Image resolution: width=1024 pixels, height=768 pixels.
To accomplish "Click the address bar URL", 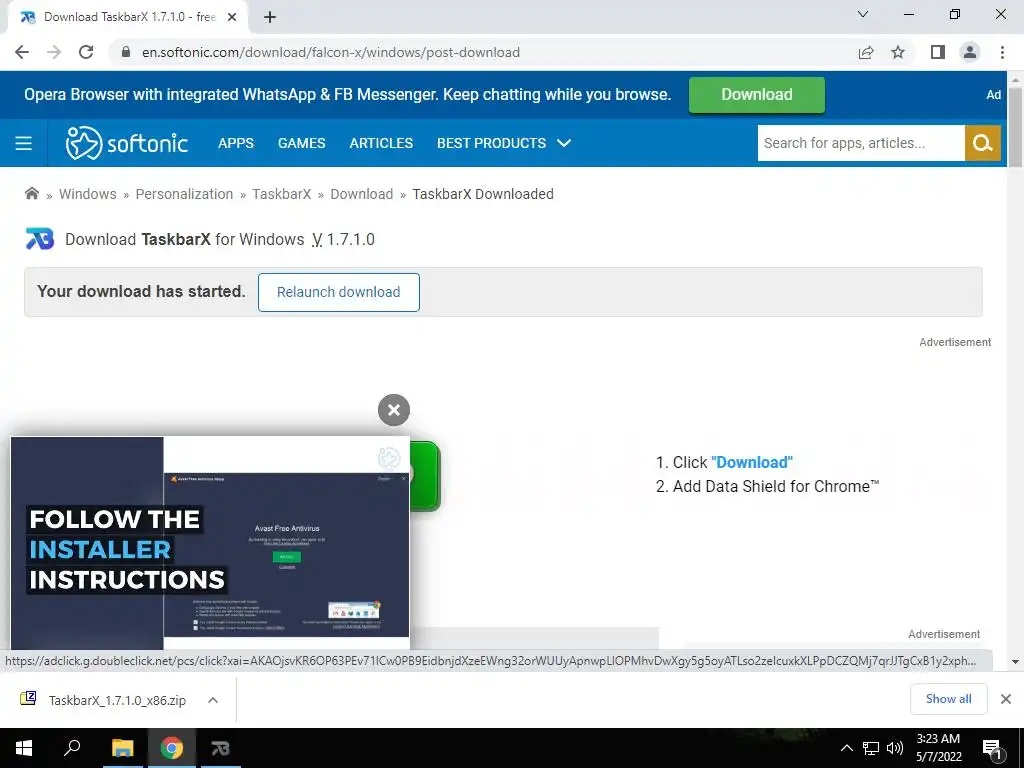I will (x=331, y=52).
